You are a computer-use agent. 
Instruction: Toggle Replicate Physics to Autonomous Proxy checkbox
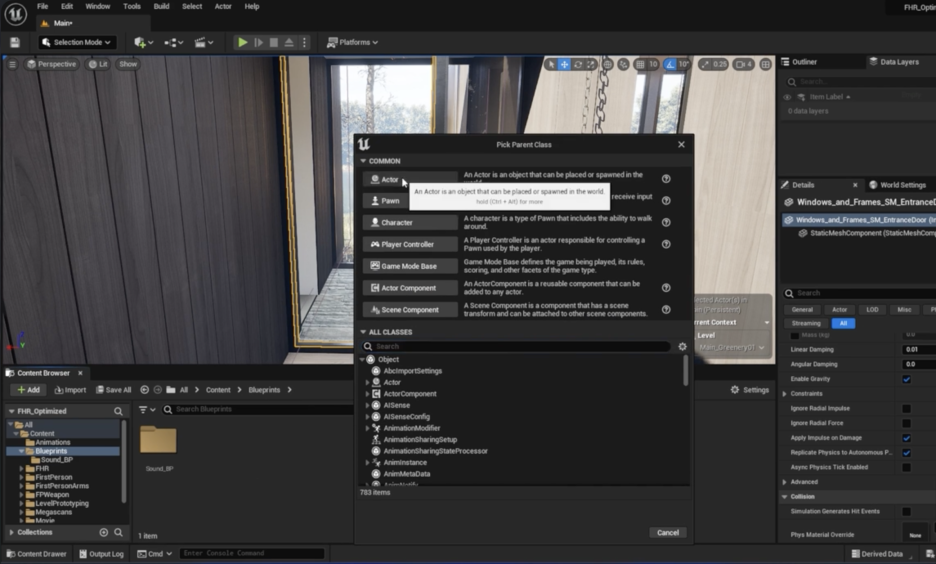coord(906,453)
